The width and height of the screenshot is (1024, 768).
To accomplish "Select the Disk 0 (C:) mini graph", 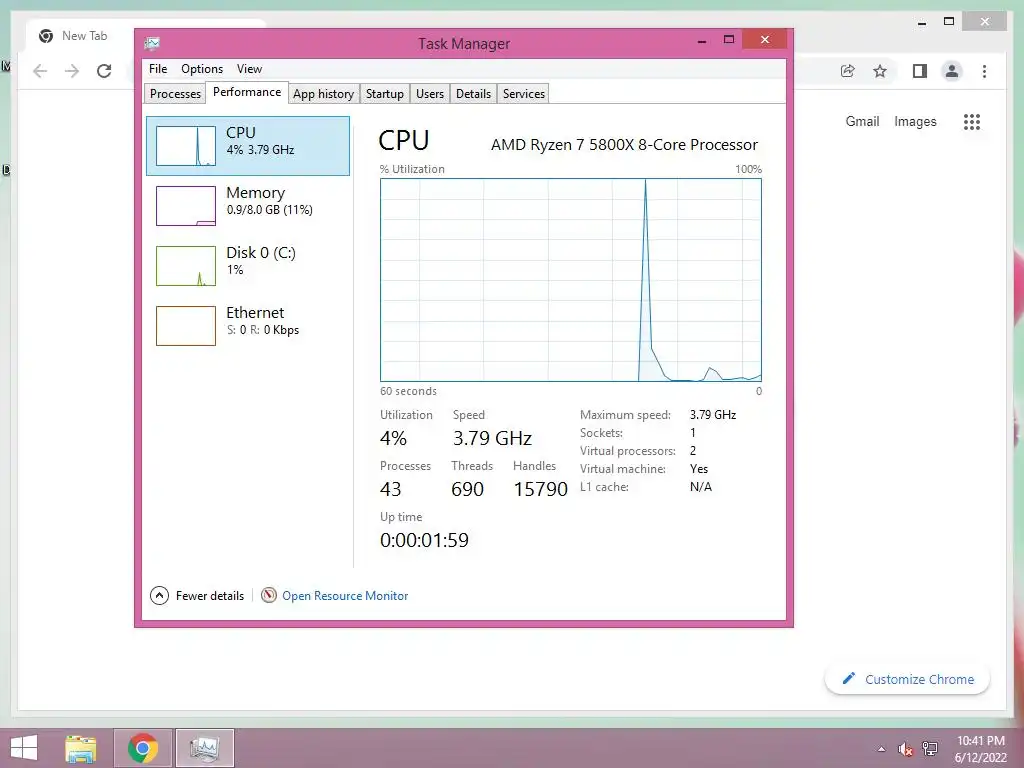I will (x=185, y=266).
